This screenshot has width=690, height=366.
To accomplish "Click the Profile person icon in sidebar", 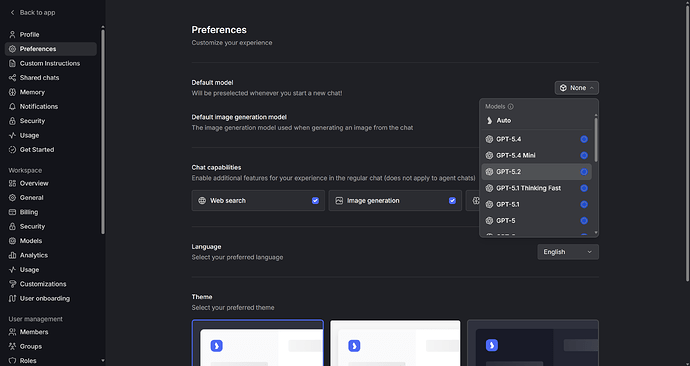I will coord(12,34).
